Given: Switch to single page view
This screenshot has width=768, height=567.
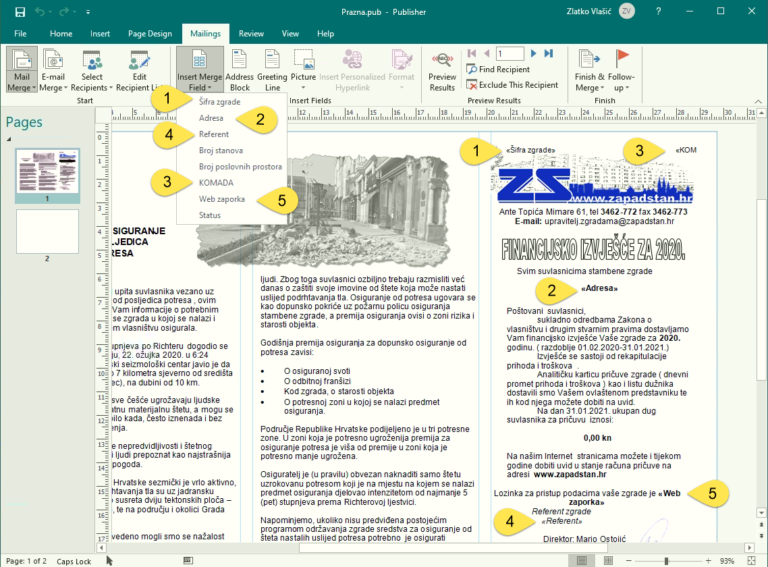Looking at the screenshot, I should point(583,561).
